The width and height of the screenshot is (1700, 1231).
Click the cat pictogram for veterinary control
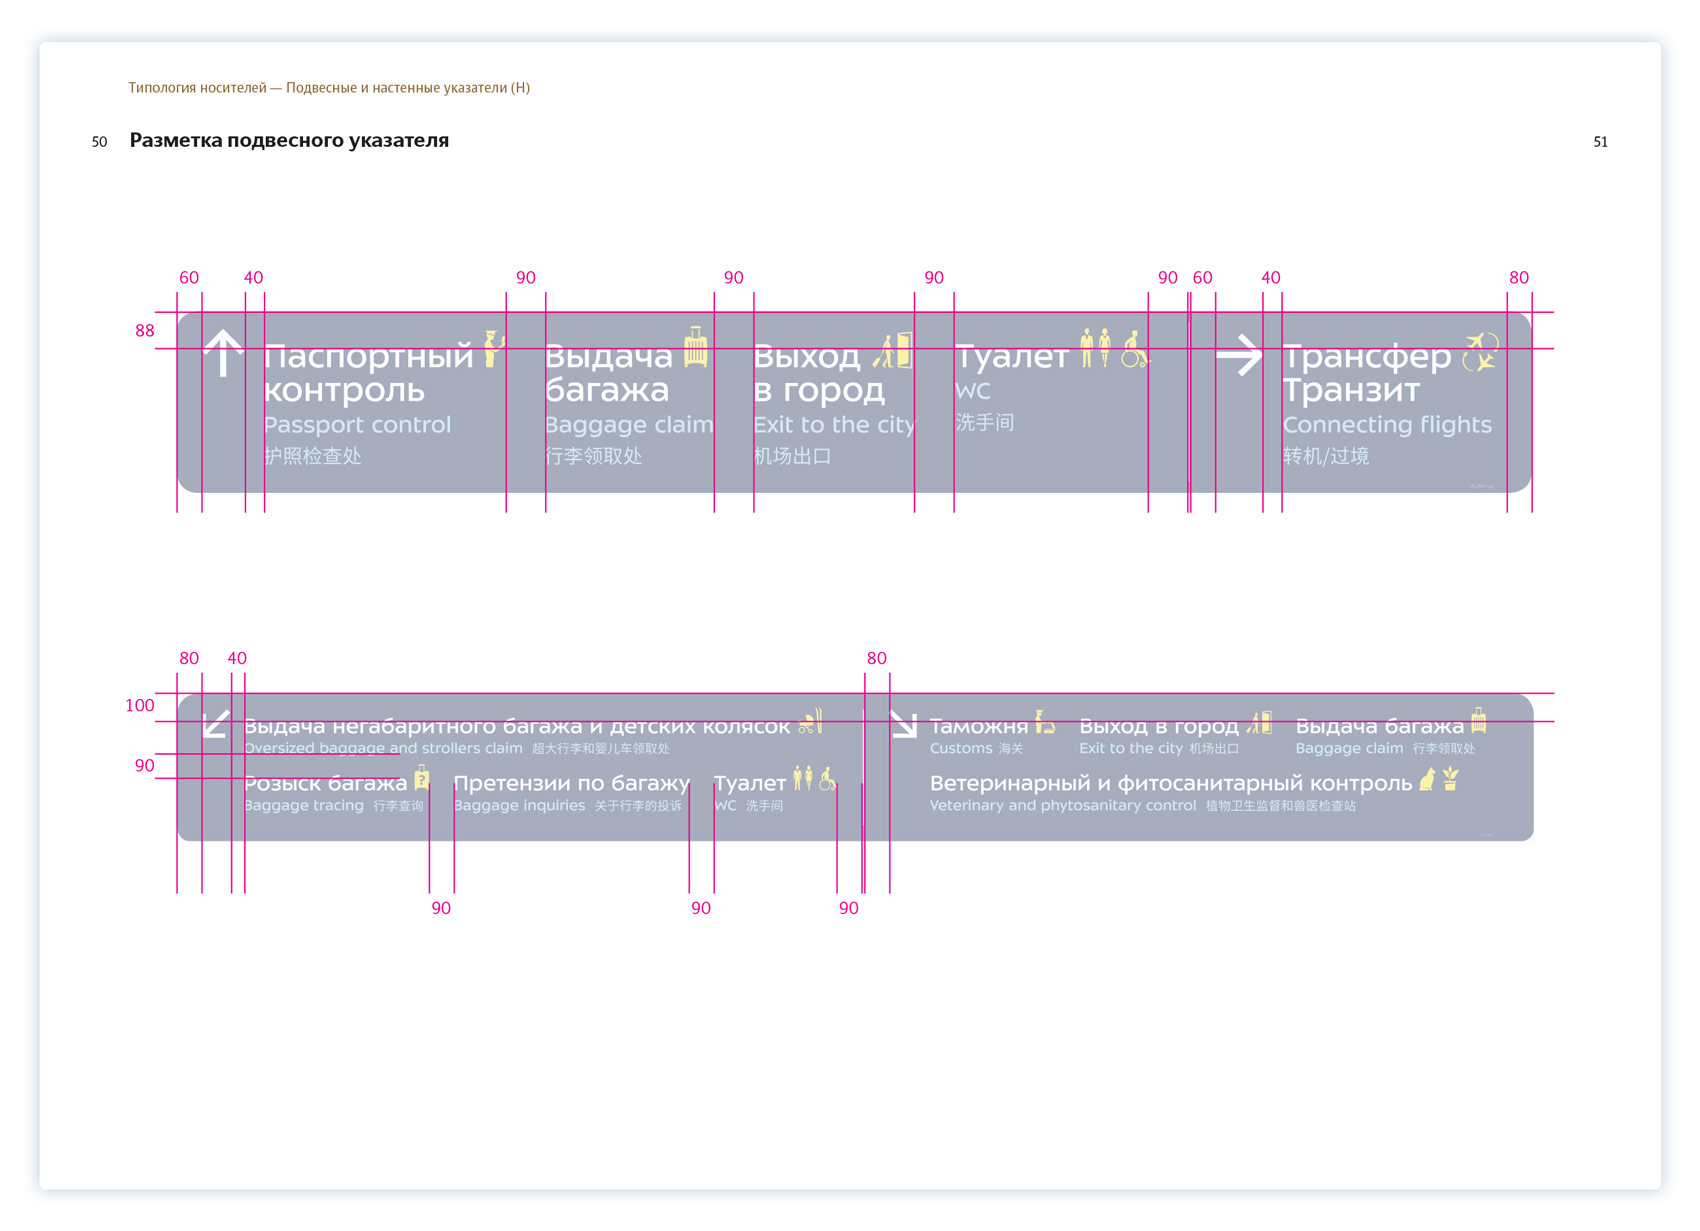point(1428,779)
